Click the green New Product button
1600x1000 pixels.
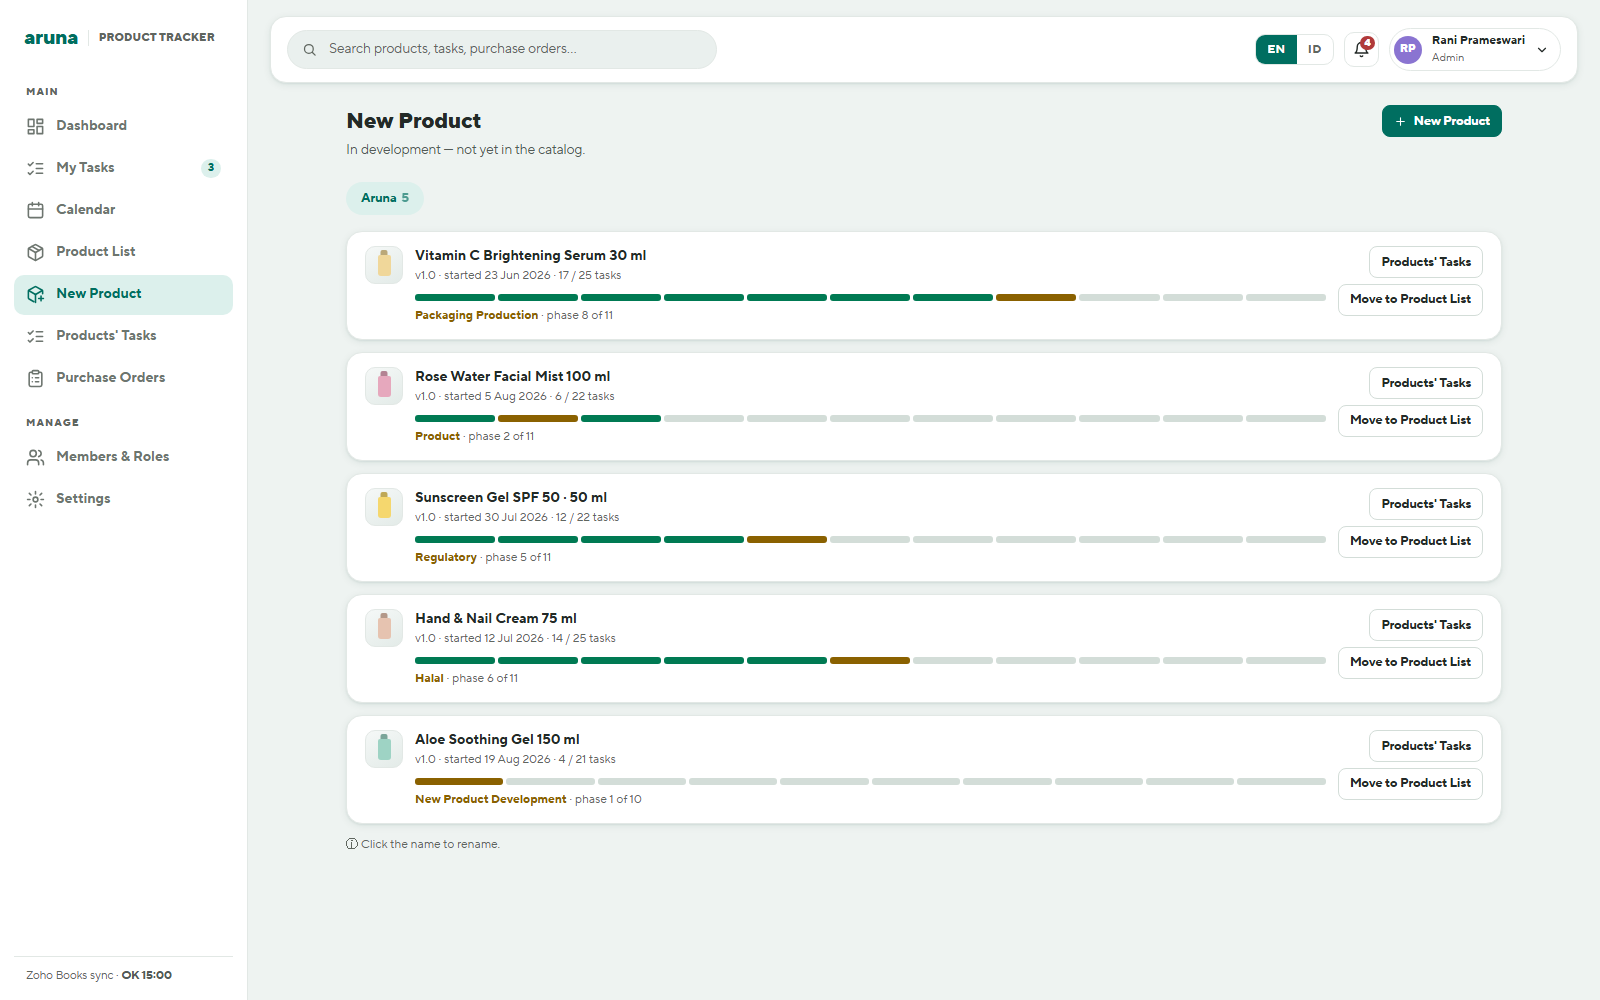click(x=1441, y=121)
